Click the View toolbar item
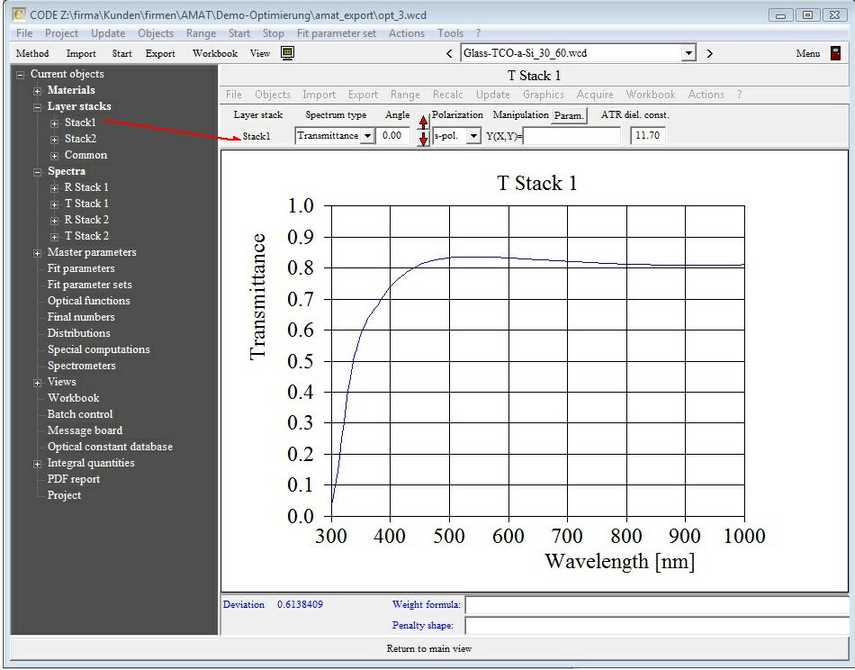 coord(260,53)
